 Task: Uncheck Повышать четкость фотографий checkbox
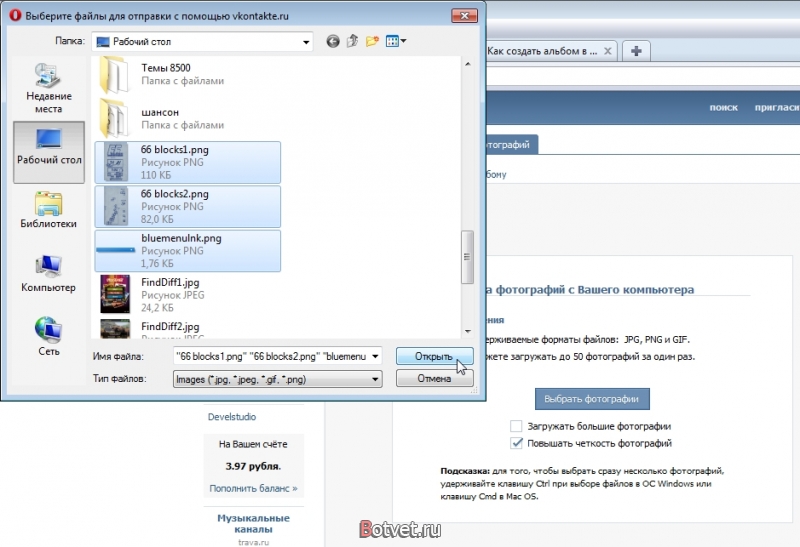tap(516, 443)
